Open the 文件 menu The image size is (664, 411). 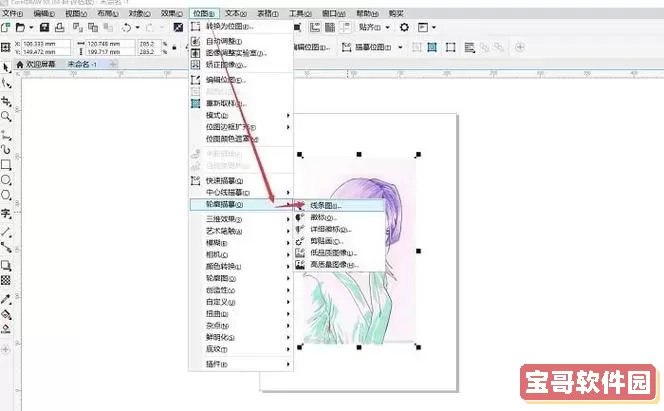pos(13,14)
